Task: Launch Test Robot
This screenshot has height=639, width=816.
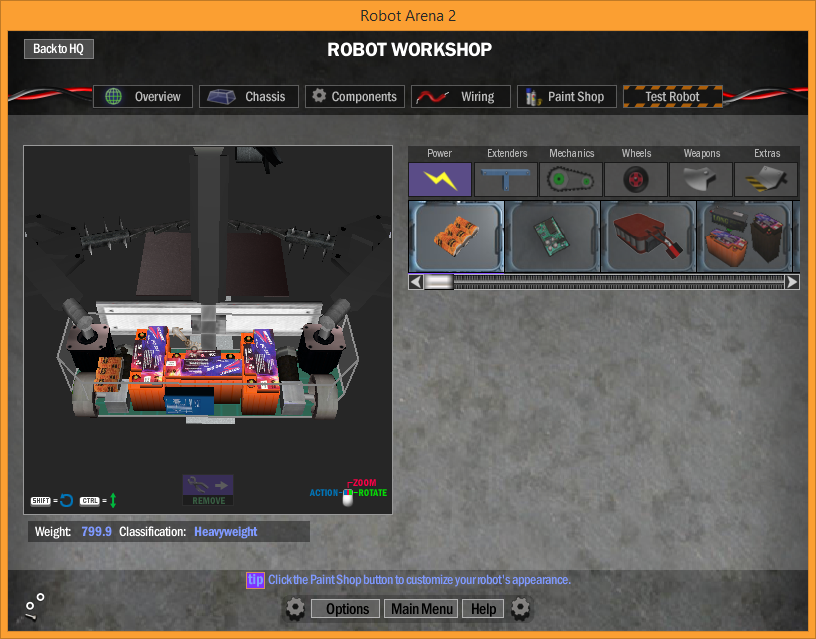Action: coord(673,97)
